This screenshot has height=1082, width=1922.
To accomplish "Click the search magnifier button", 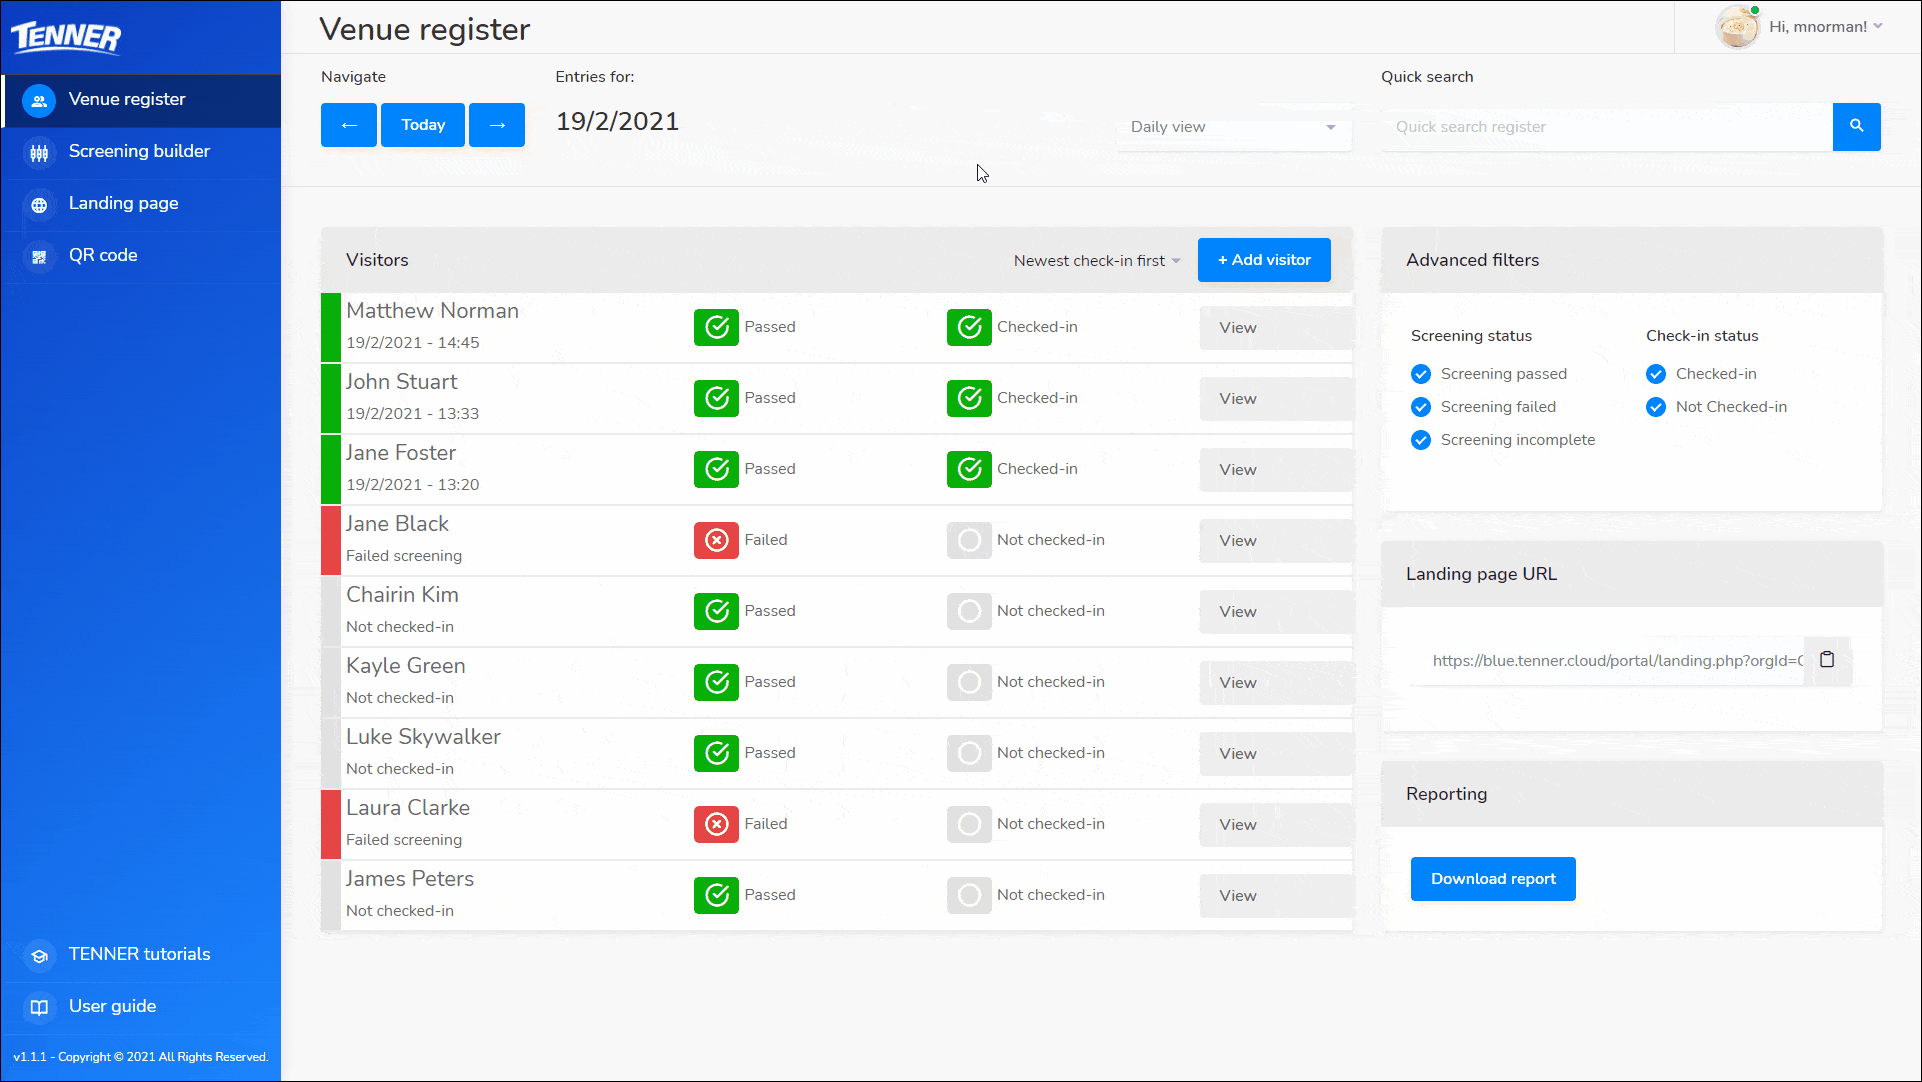I will (1856, 126).
